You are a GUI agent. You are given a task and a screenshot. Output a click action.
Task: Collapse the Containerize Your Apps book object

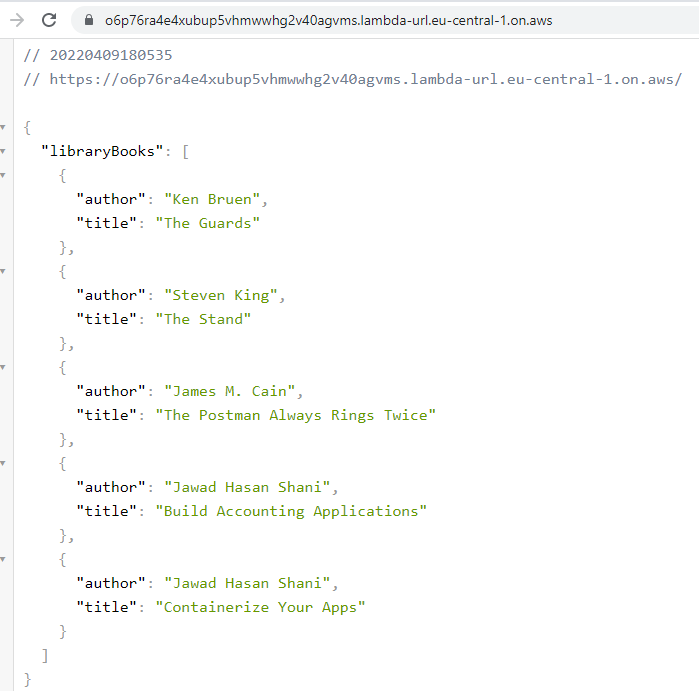coord(3,560)
